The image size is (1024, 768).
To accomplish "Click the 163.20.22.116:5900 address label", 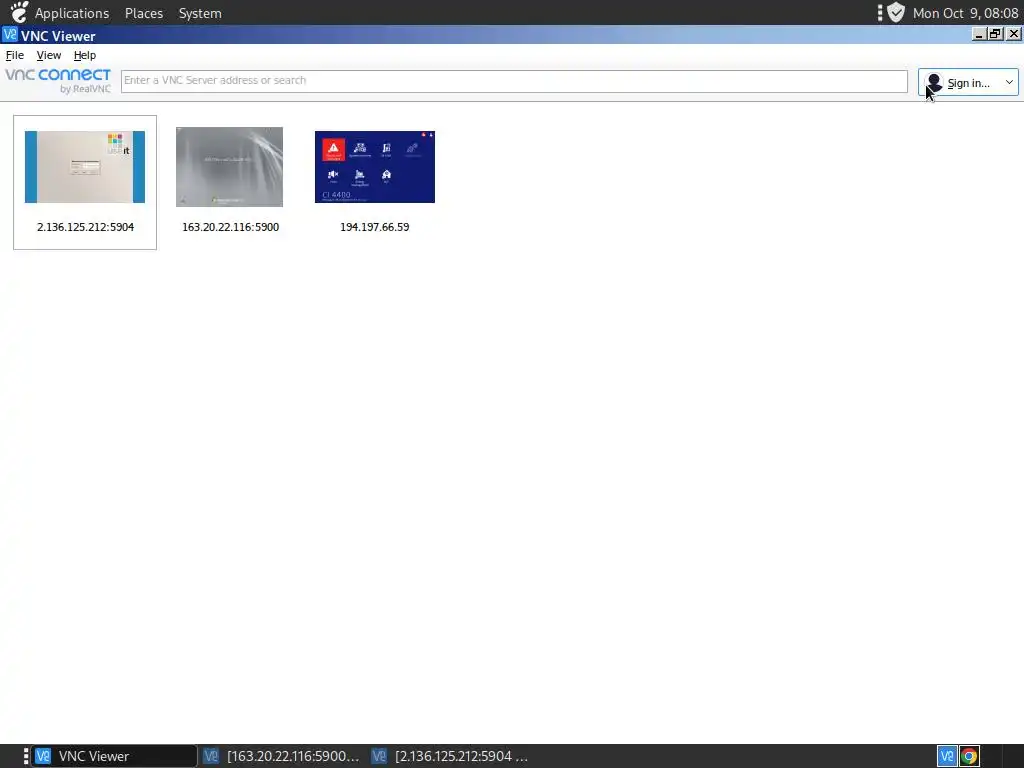I will pos(231,227).
